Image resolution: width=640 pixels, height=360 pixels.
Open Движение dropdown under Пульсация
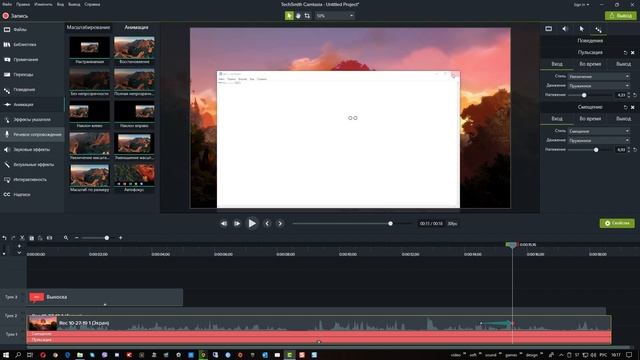point(599,86)
